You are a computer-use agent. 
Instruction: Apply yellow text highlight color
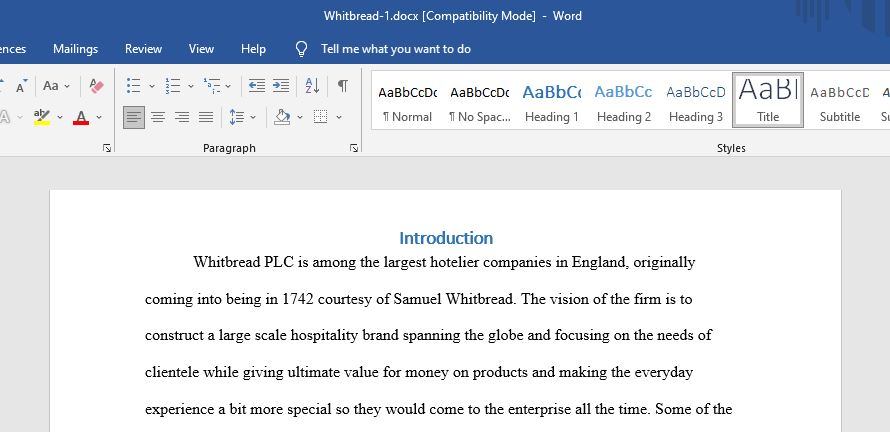click(x=42, y=118)
